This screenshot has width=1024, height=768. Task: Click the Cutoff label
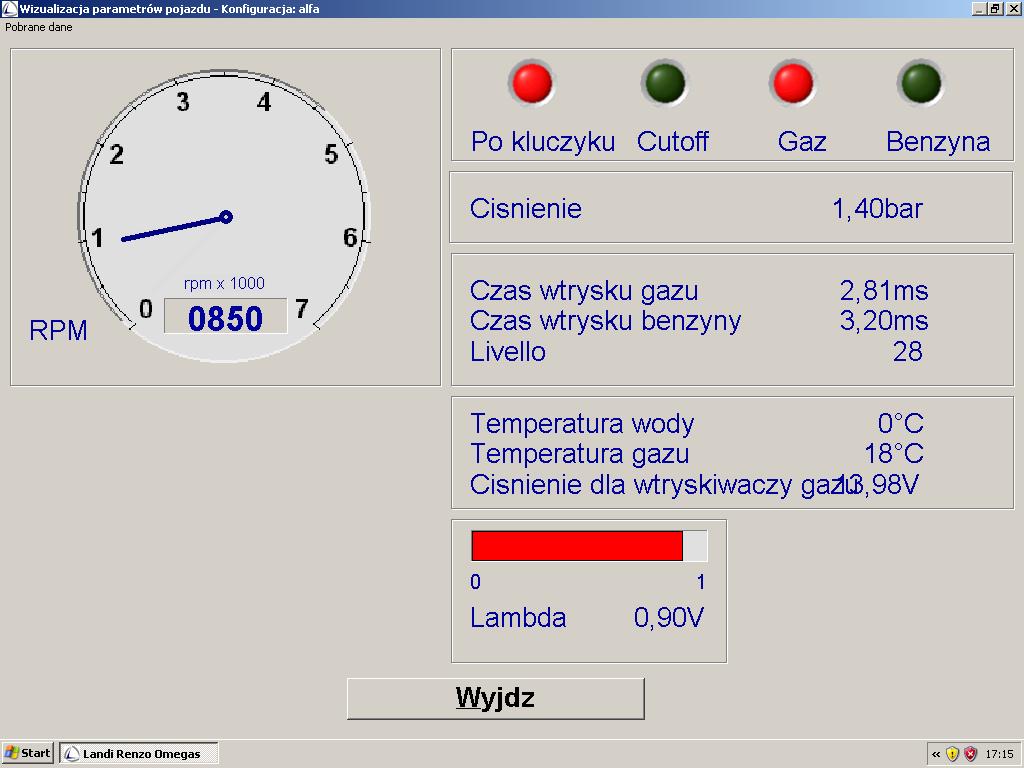point(673,141)
